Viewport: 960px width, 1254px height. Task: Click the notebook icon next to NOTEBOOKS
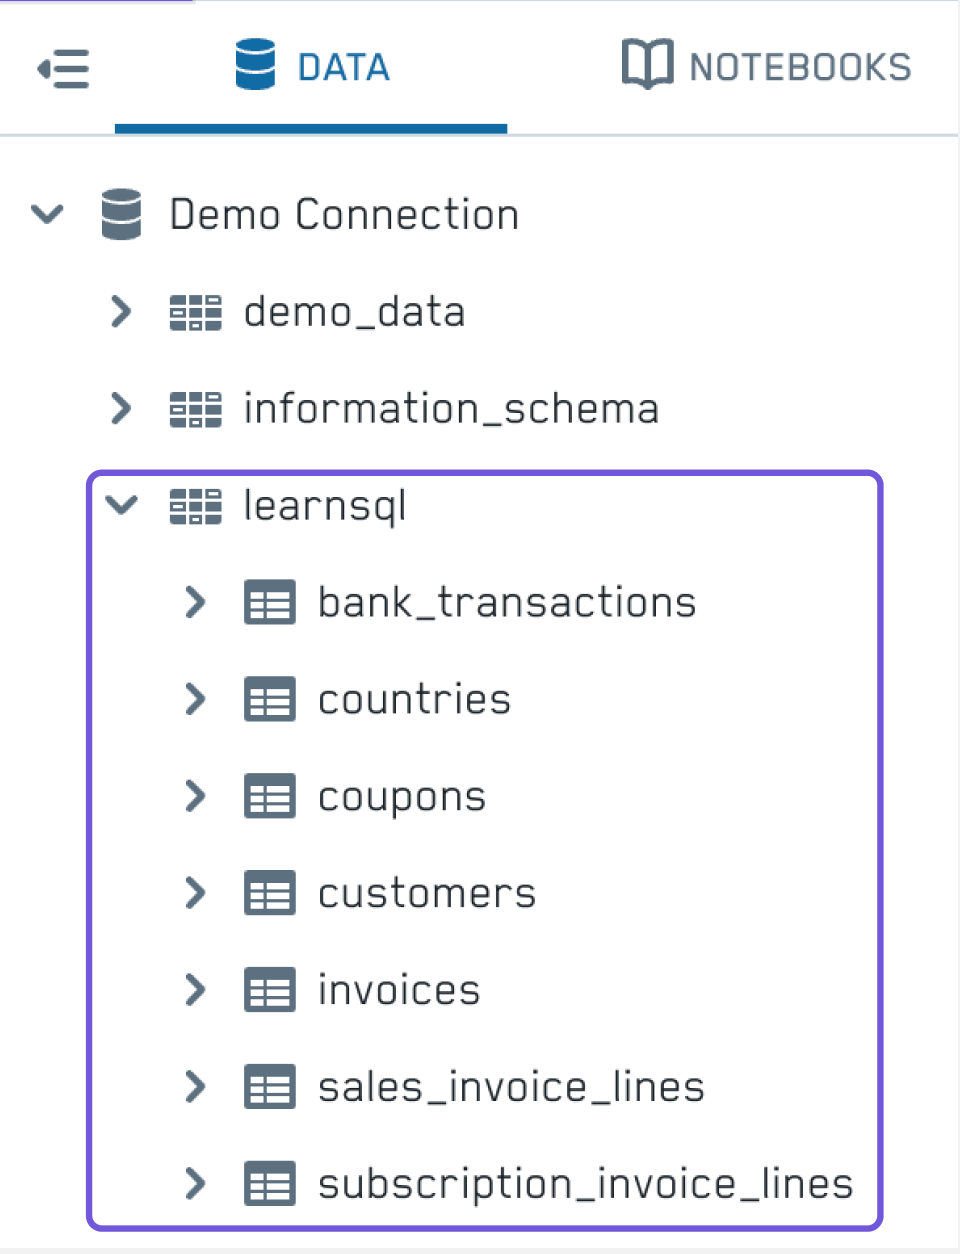pyautogui.click(x=646, y=64)
